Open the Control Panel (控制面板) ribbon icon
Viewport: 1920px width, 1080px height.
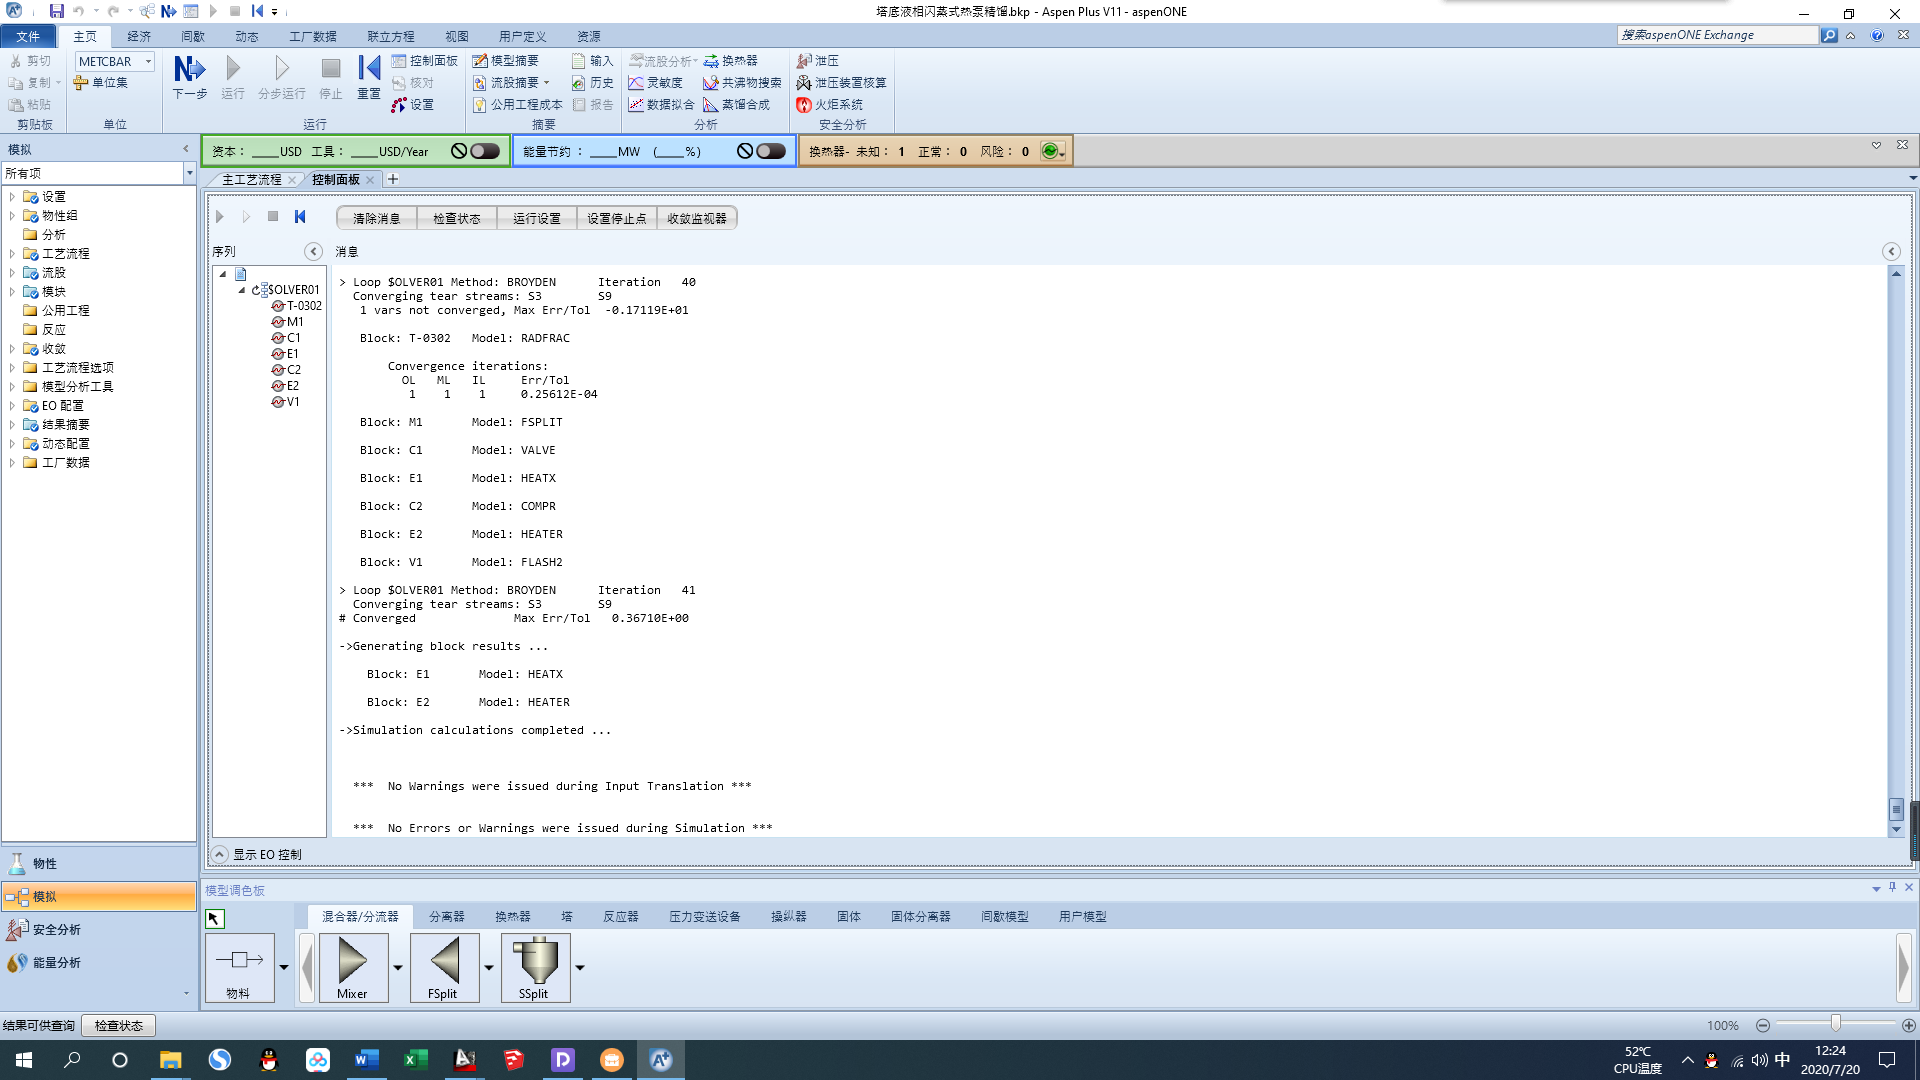[425, 61]
